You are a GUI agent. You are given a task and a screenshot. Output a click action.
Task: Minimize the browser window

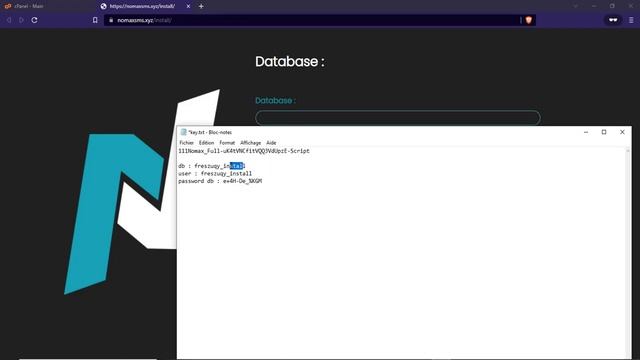point(594,6)
